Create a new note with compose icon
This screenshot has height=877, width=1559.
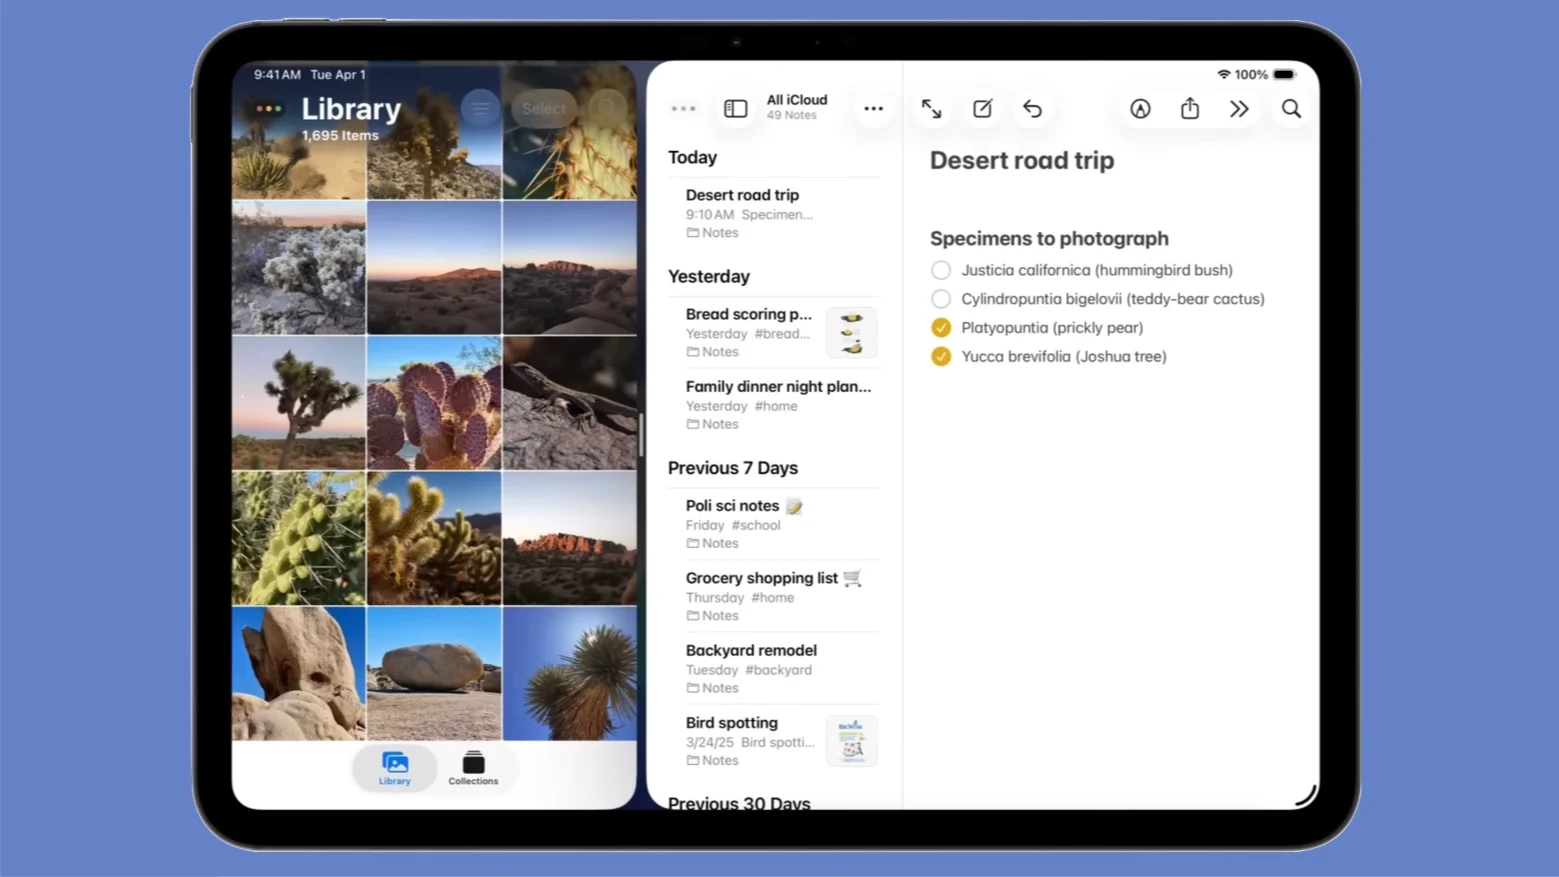click(x=982, y=109)
